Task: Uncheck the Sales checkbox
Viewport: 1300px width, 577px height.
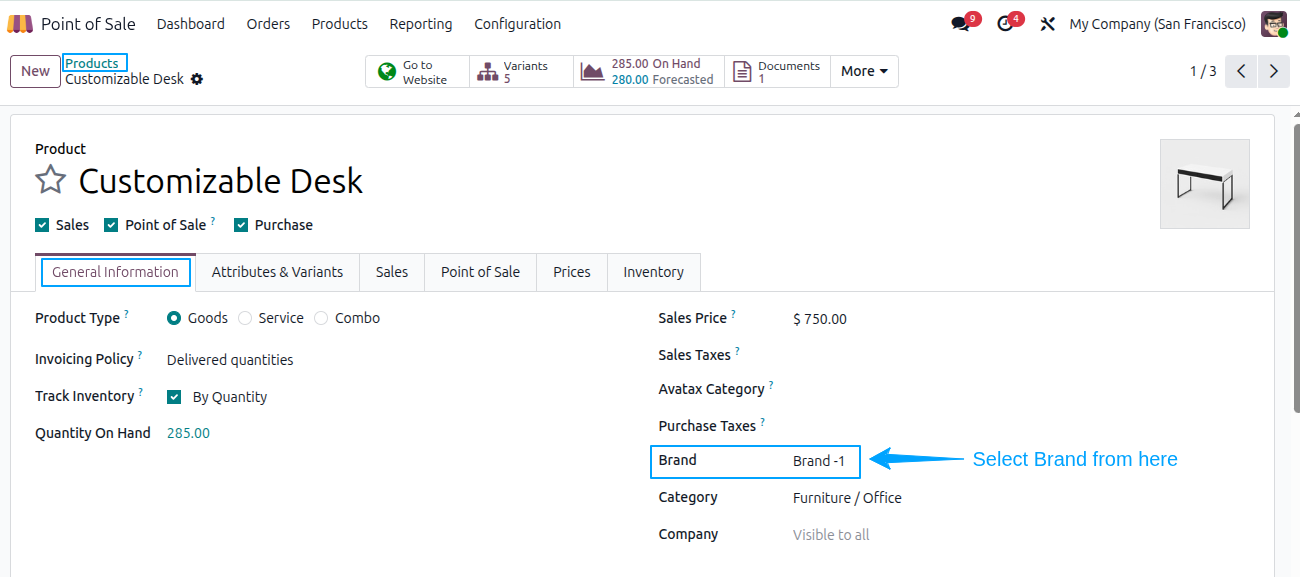Action: tap(42, 225)
